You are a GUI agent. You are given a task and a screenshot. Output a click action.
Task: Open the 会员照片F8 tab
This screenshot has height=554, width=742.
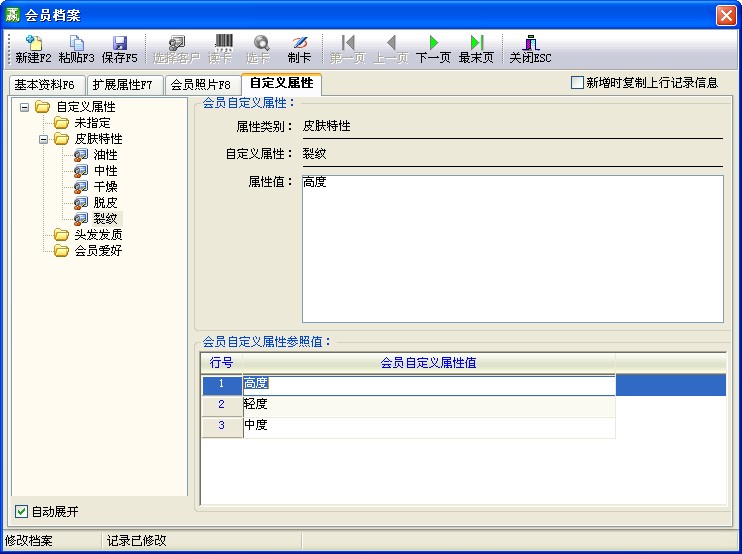(200, 85)
